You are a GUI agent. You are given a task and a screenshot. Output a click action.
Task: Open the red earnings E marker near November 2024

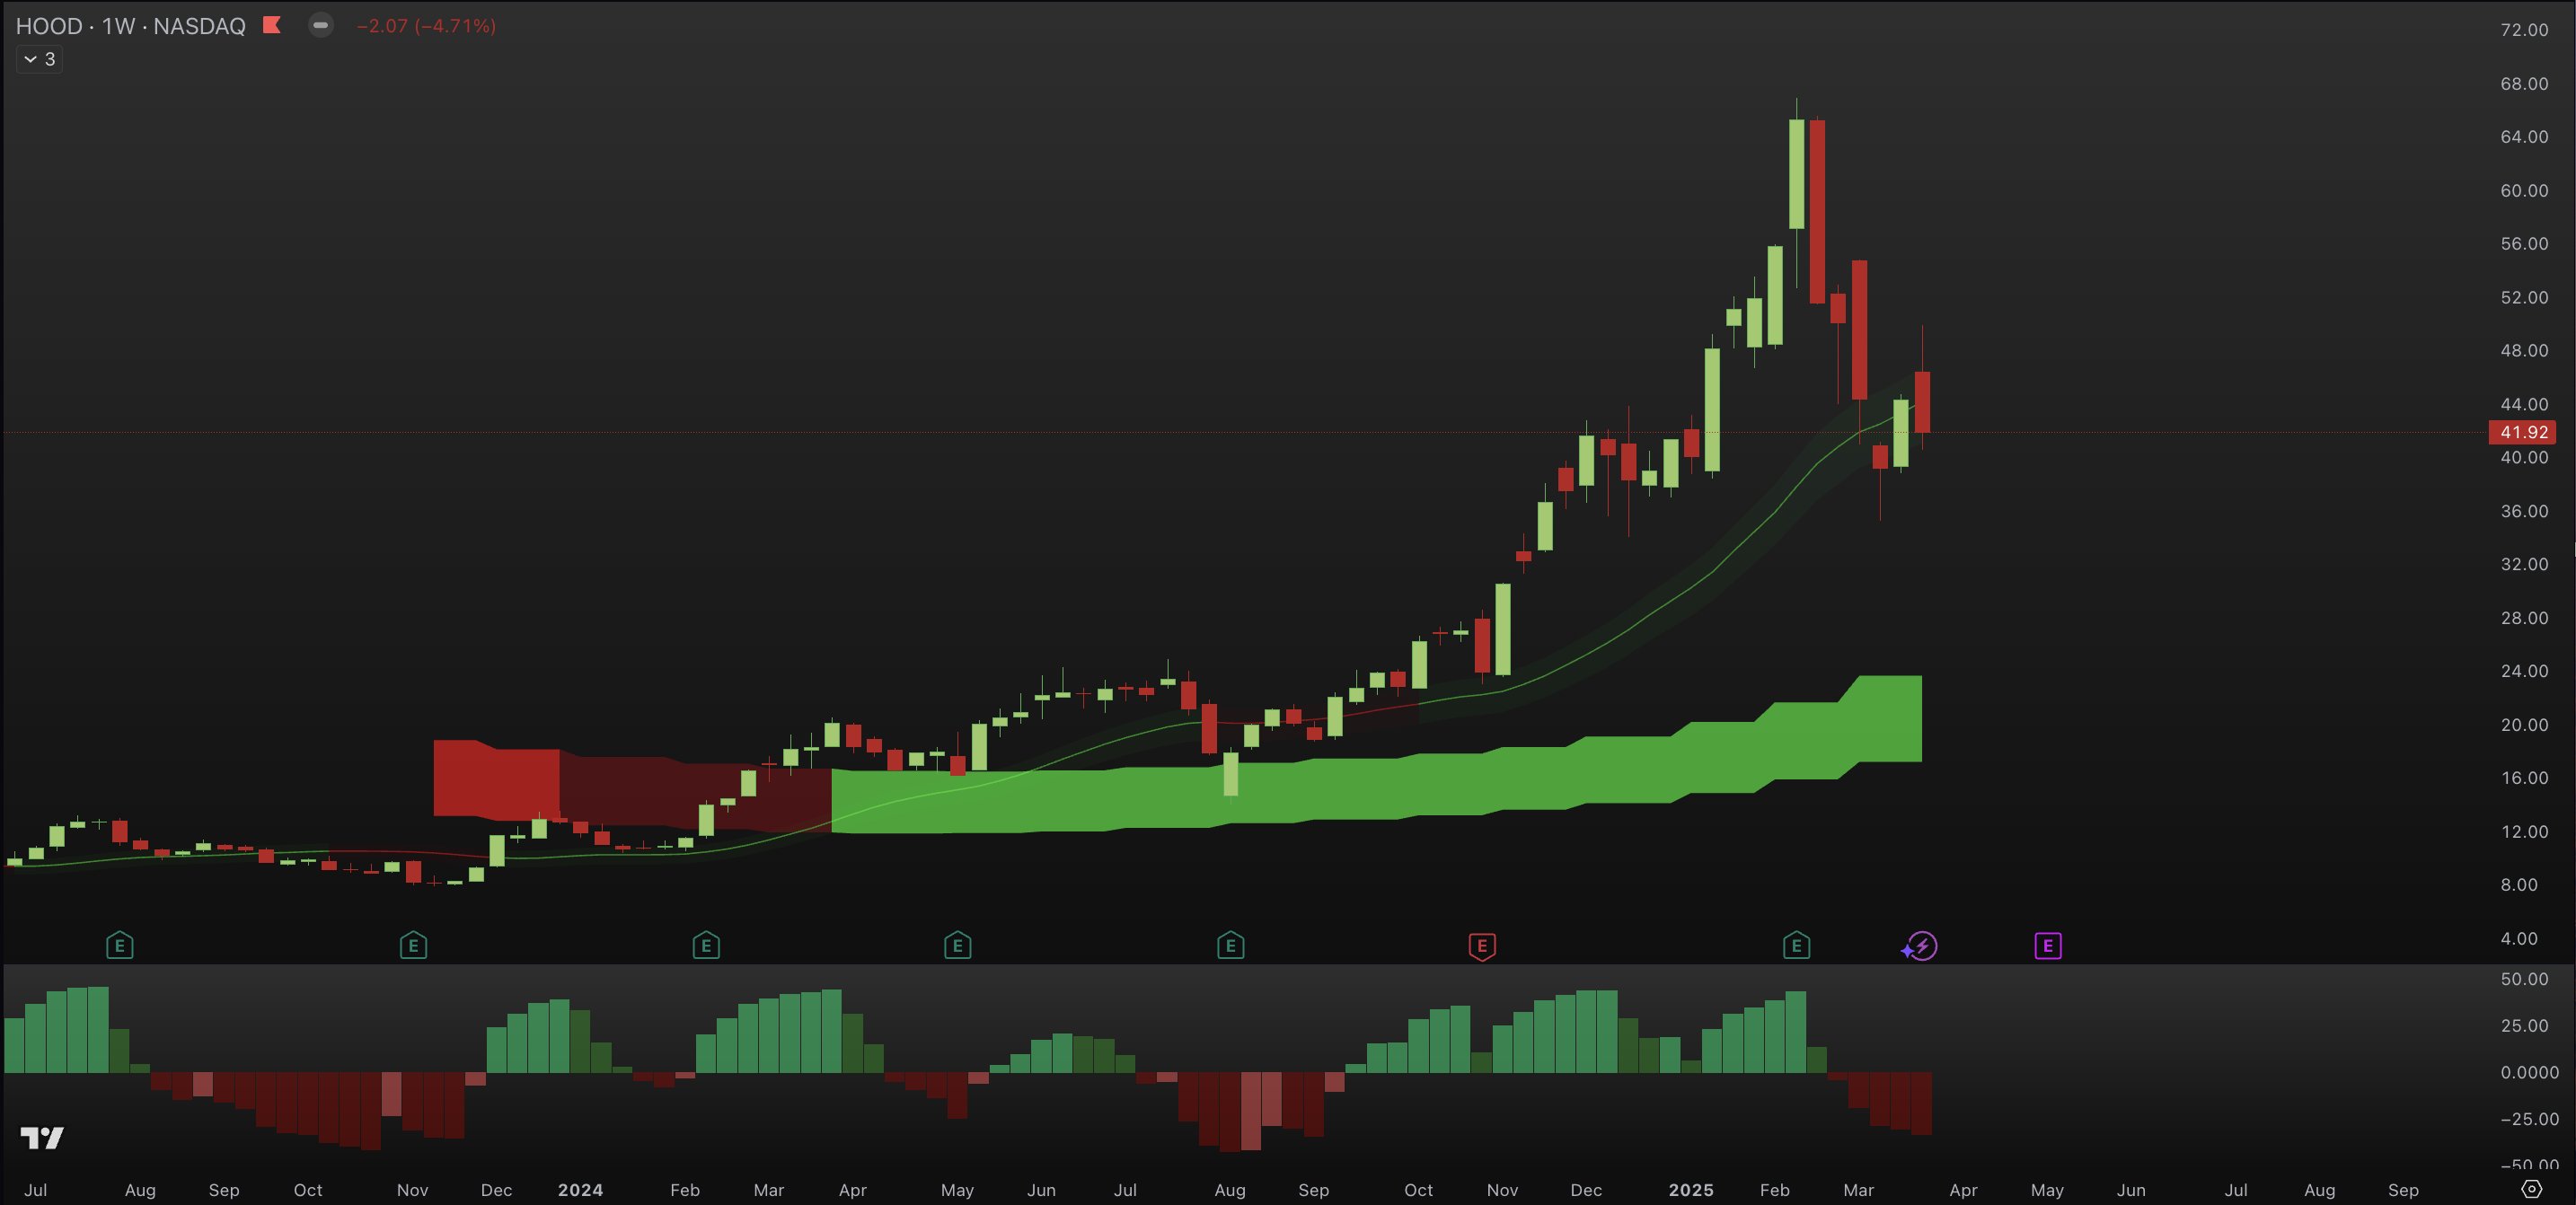[1482, 945]
